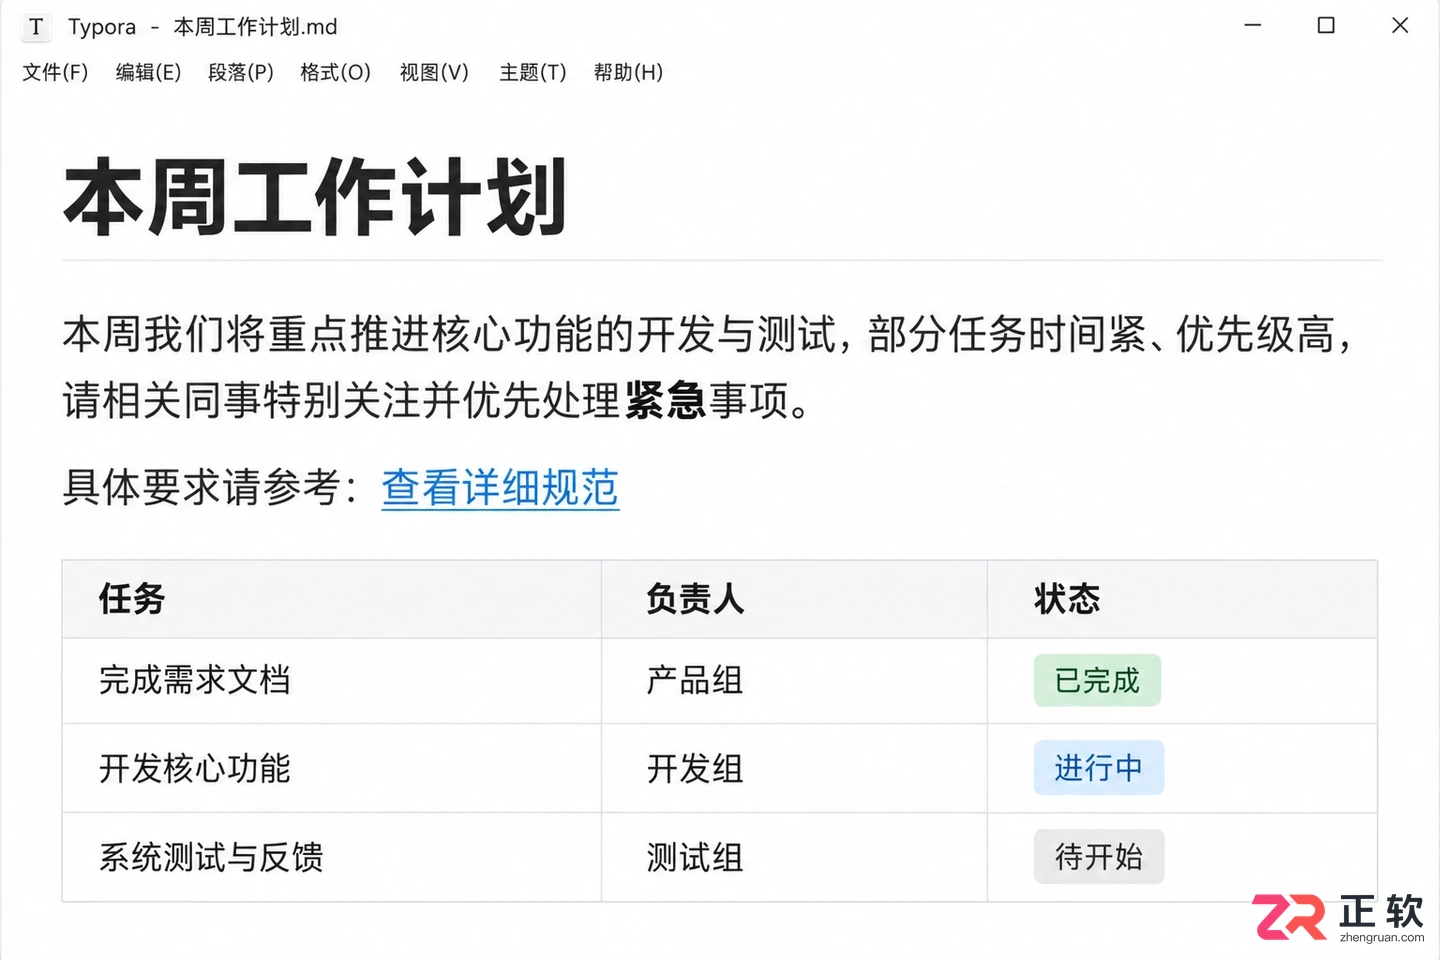Image resolution: width=1440 pixels, height=960 pixels.
Task: Click the green 已完成 status badge
Action: [1097, 680]
